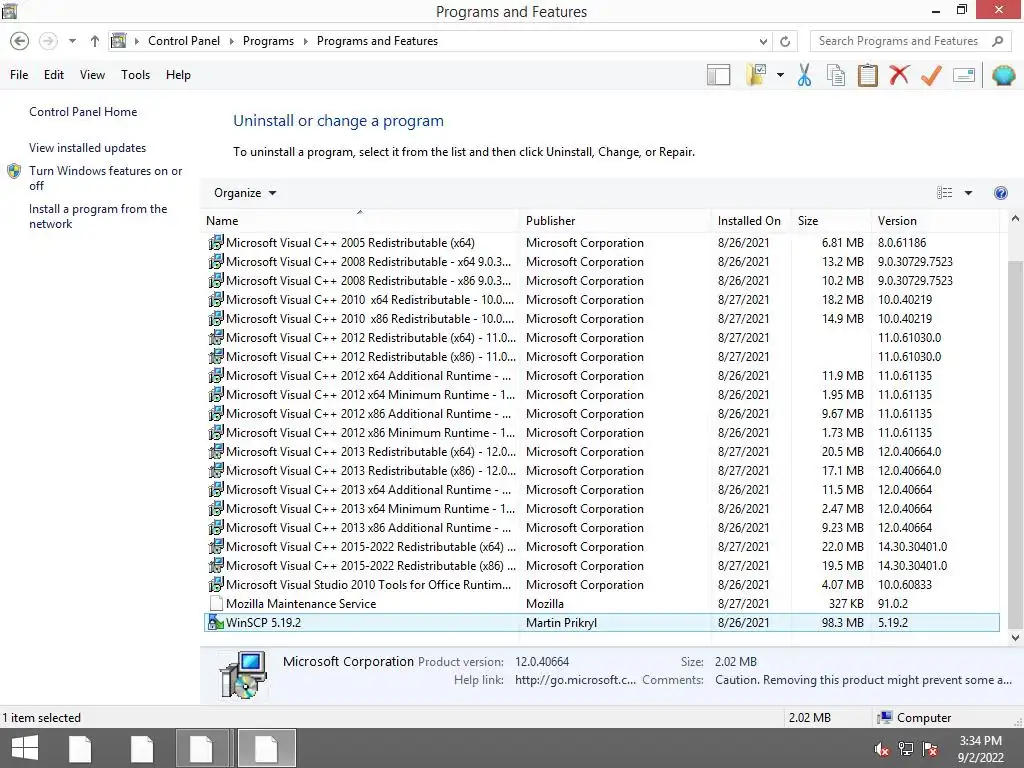1024x768 pixels.
Task: Sort by the Version column header
Action: click(935, 221)
